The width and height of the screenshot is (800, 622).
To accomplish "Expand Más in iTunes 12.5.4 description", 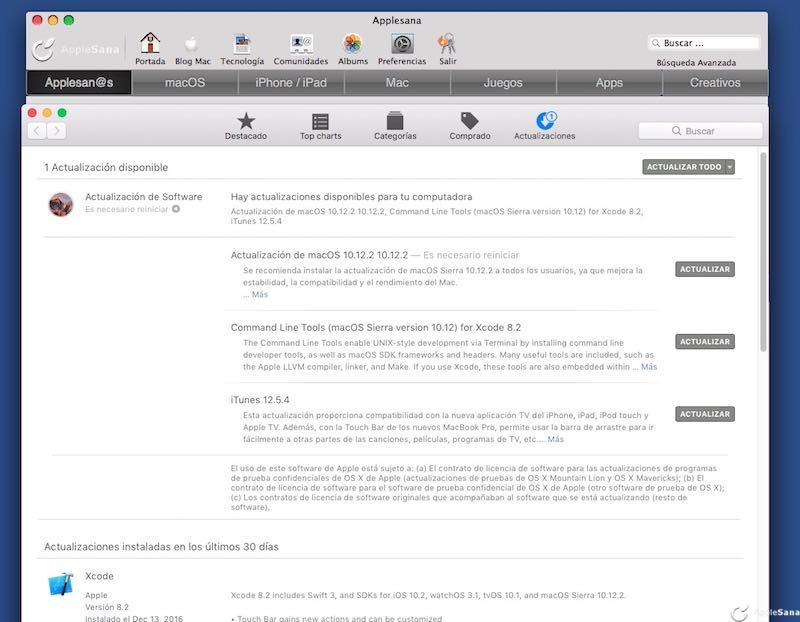I will click(x=556, y=439).
